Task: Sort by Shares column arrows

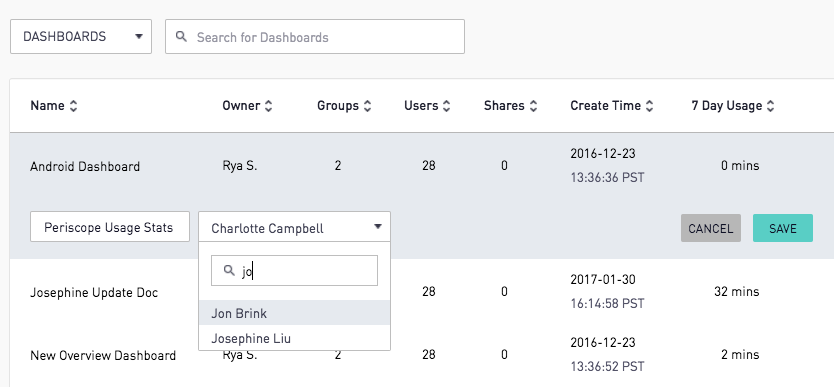Action: (x=533, y=106)
